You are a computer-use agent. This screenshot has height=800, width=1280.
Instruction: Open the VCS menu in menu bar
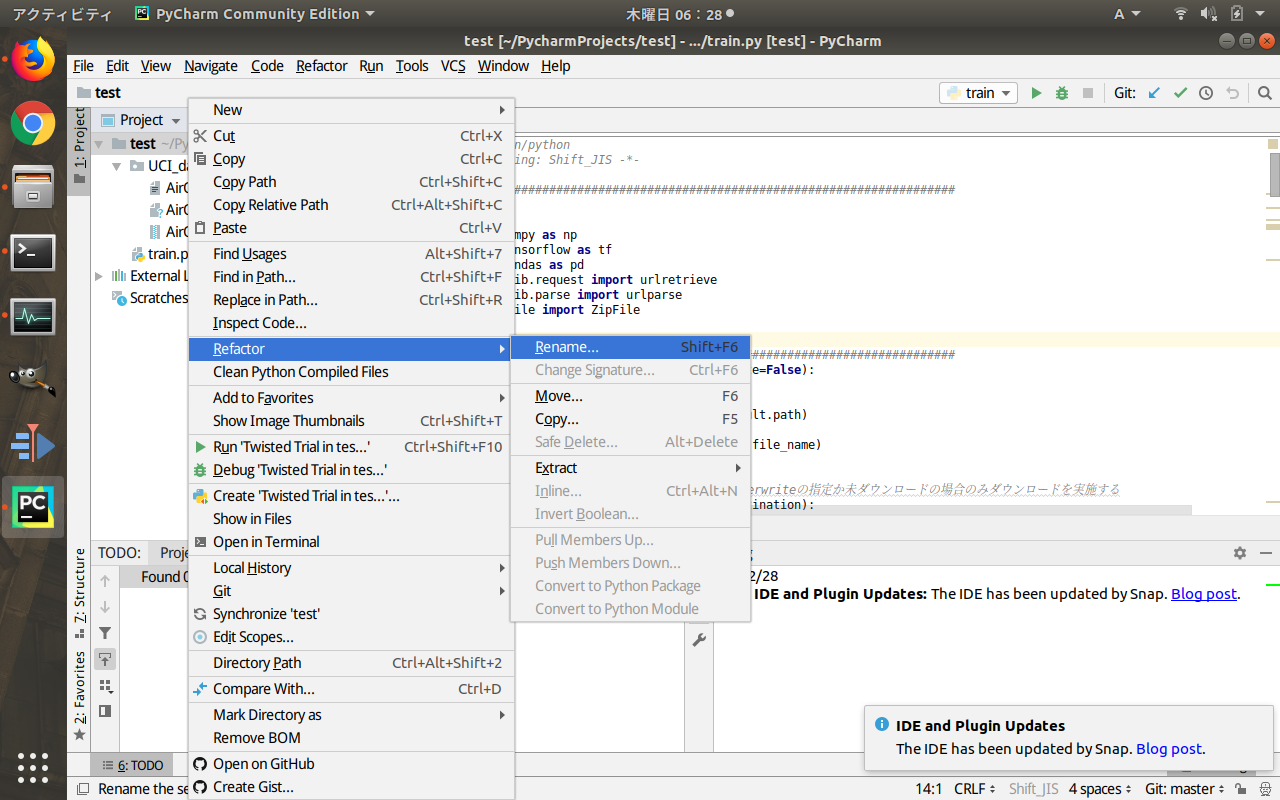pos(453,66)
